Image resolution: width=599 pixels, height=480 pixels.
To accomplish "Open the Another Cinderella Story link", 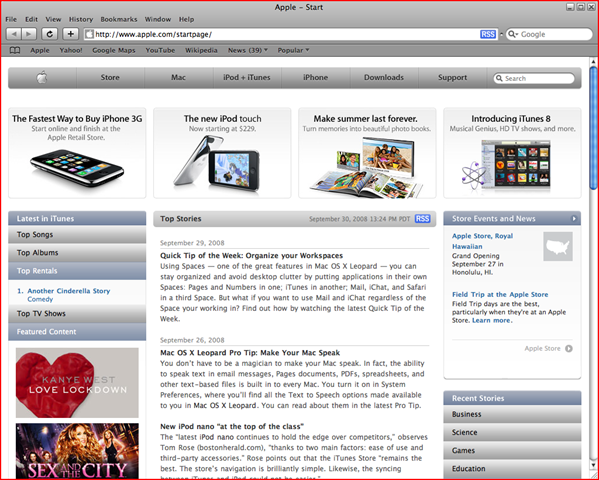I will point(69,291).
